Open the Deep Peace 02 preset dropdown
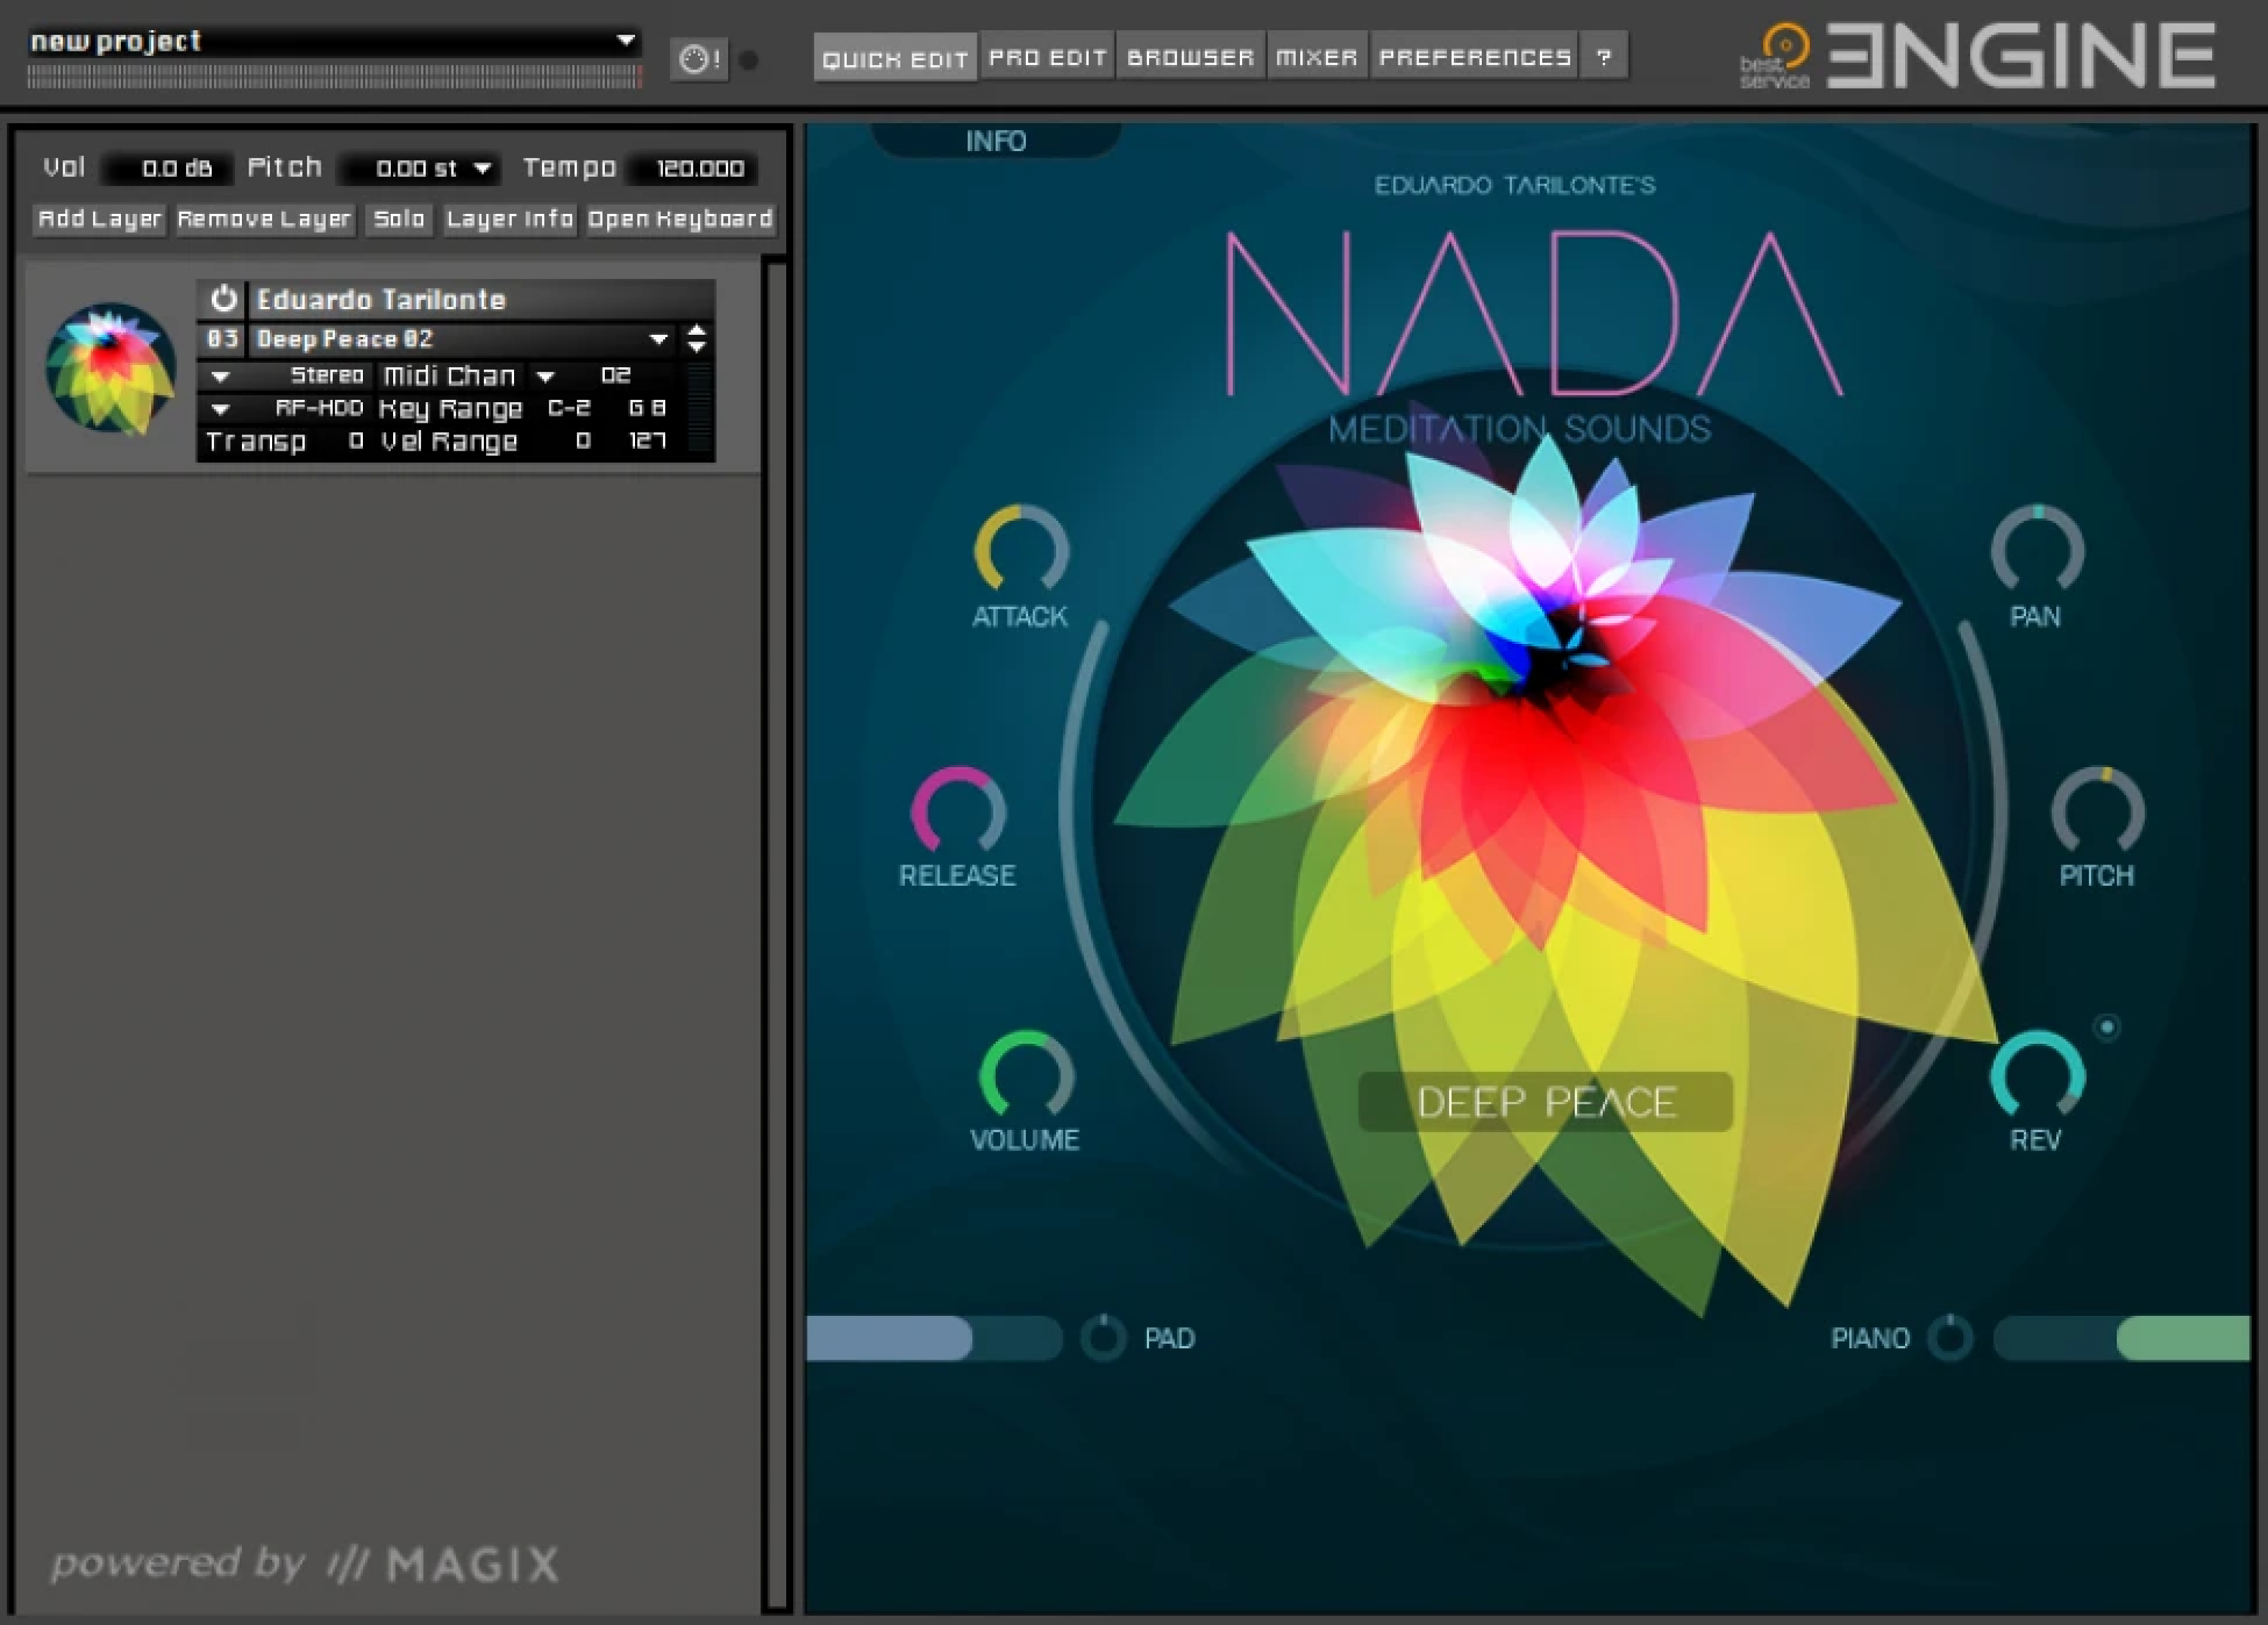The height and width of the screenshot is (1625, 2268). pyautogui.click(x=658, y=338)
